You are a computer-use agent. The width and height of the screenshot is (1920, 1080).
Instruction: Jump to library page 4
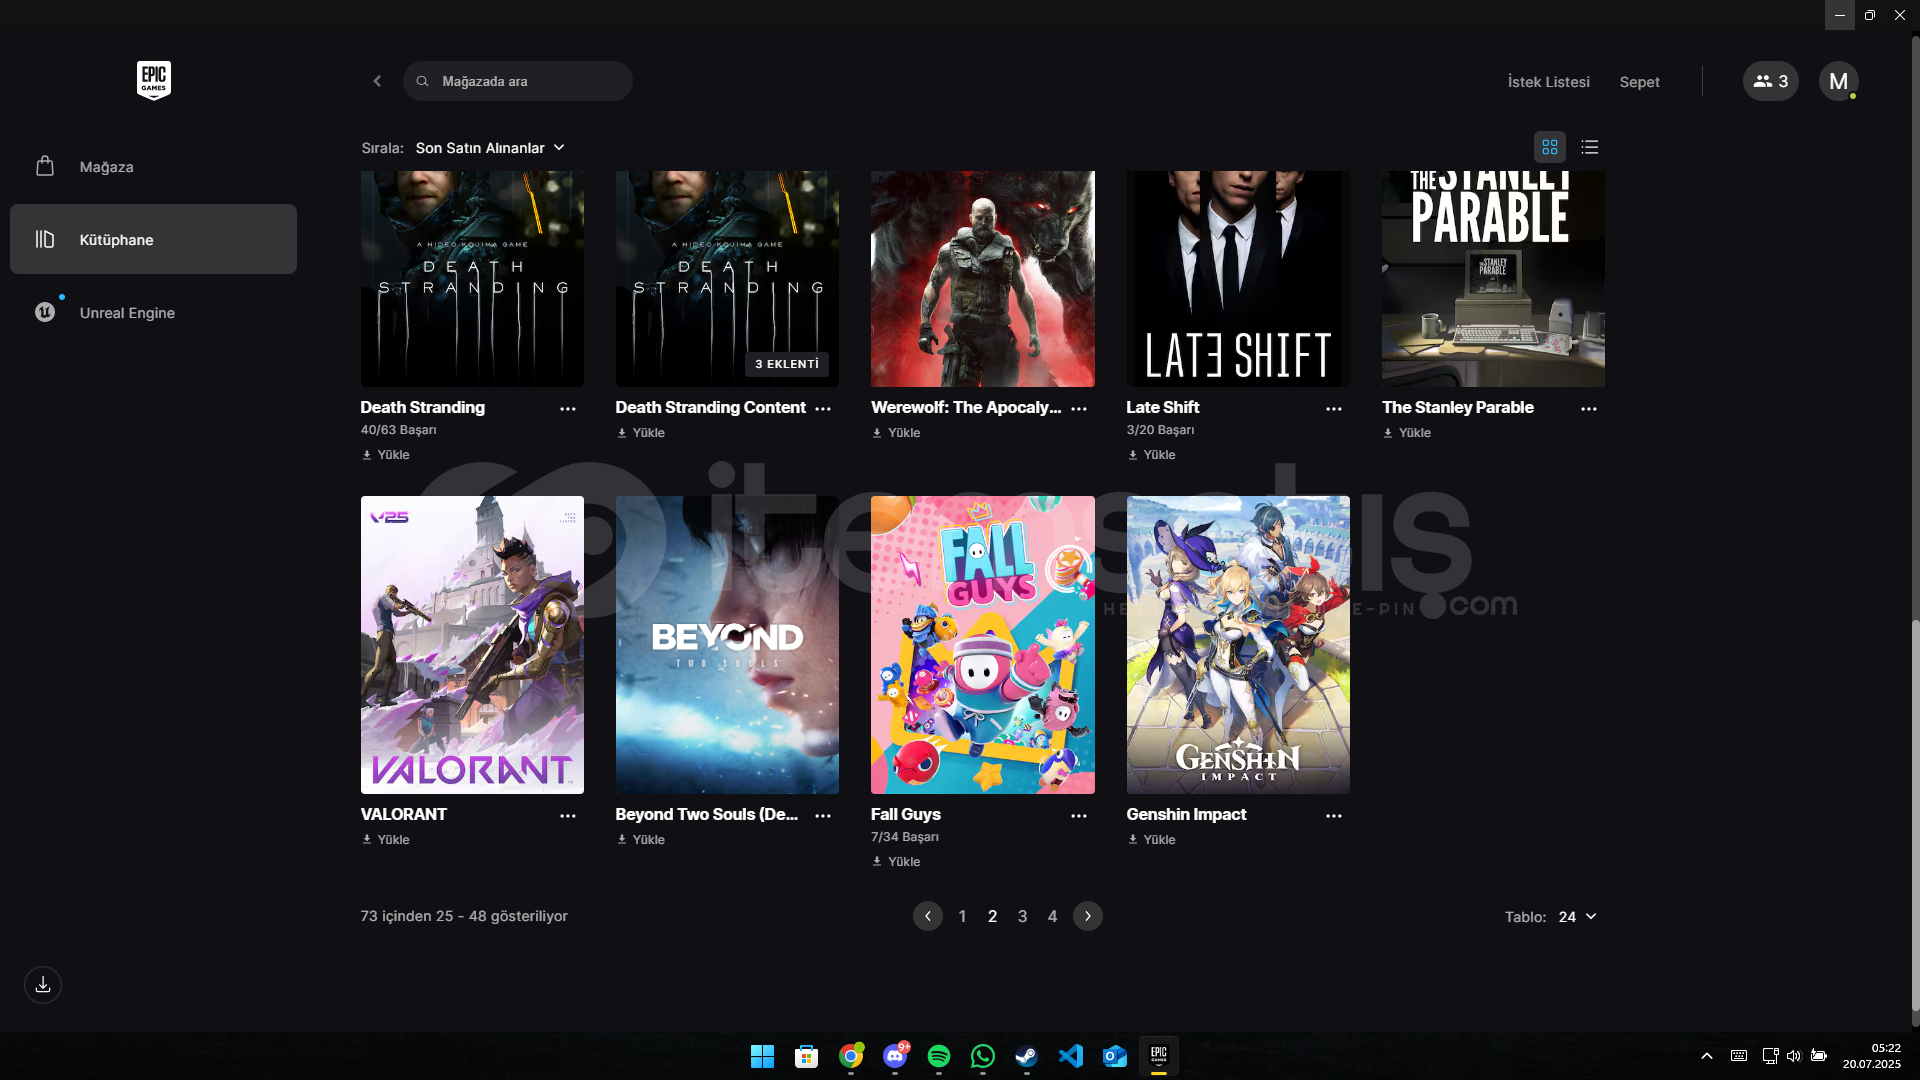pyautogui.click(x=1052, y=916)
